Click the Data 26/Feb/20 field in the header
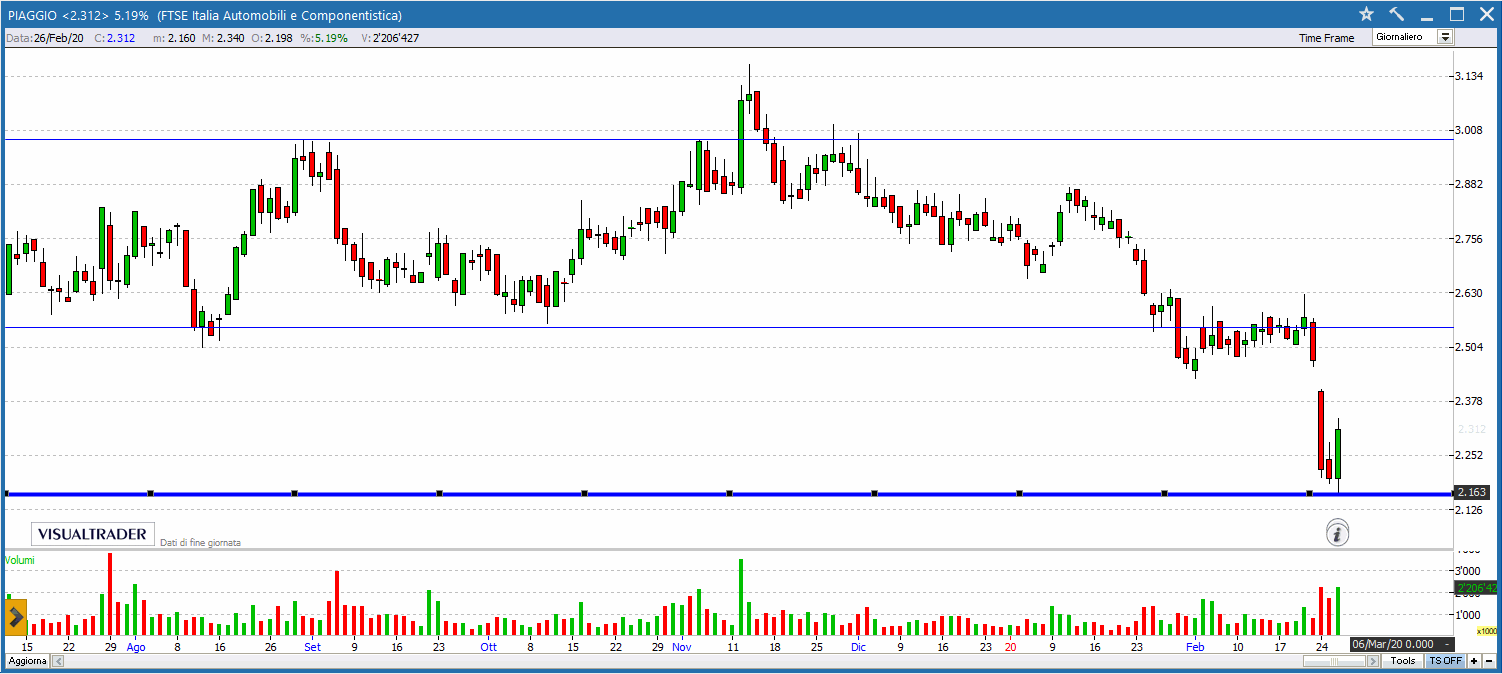1502x674 pixels. pyautogui.click(x=46, y=38)
